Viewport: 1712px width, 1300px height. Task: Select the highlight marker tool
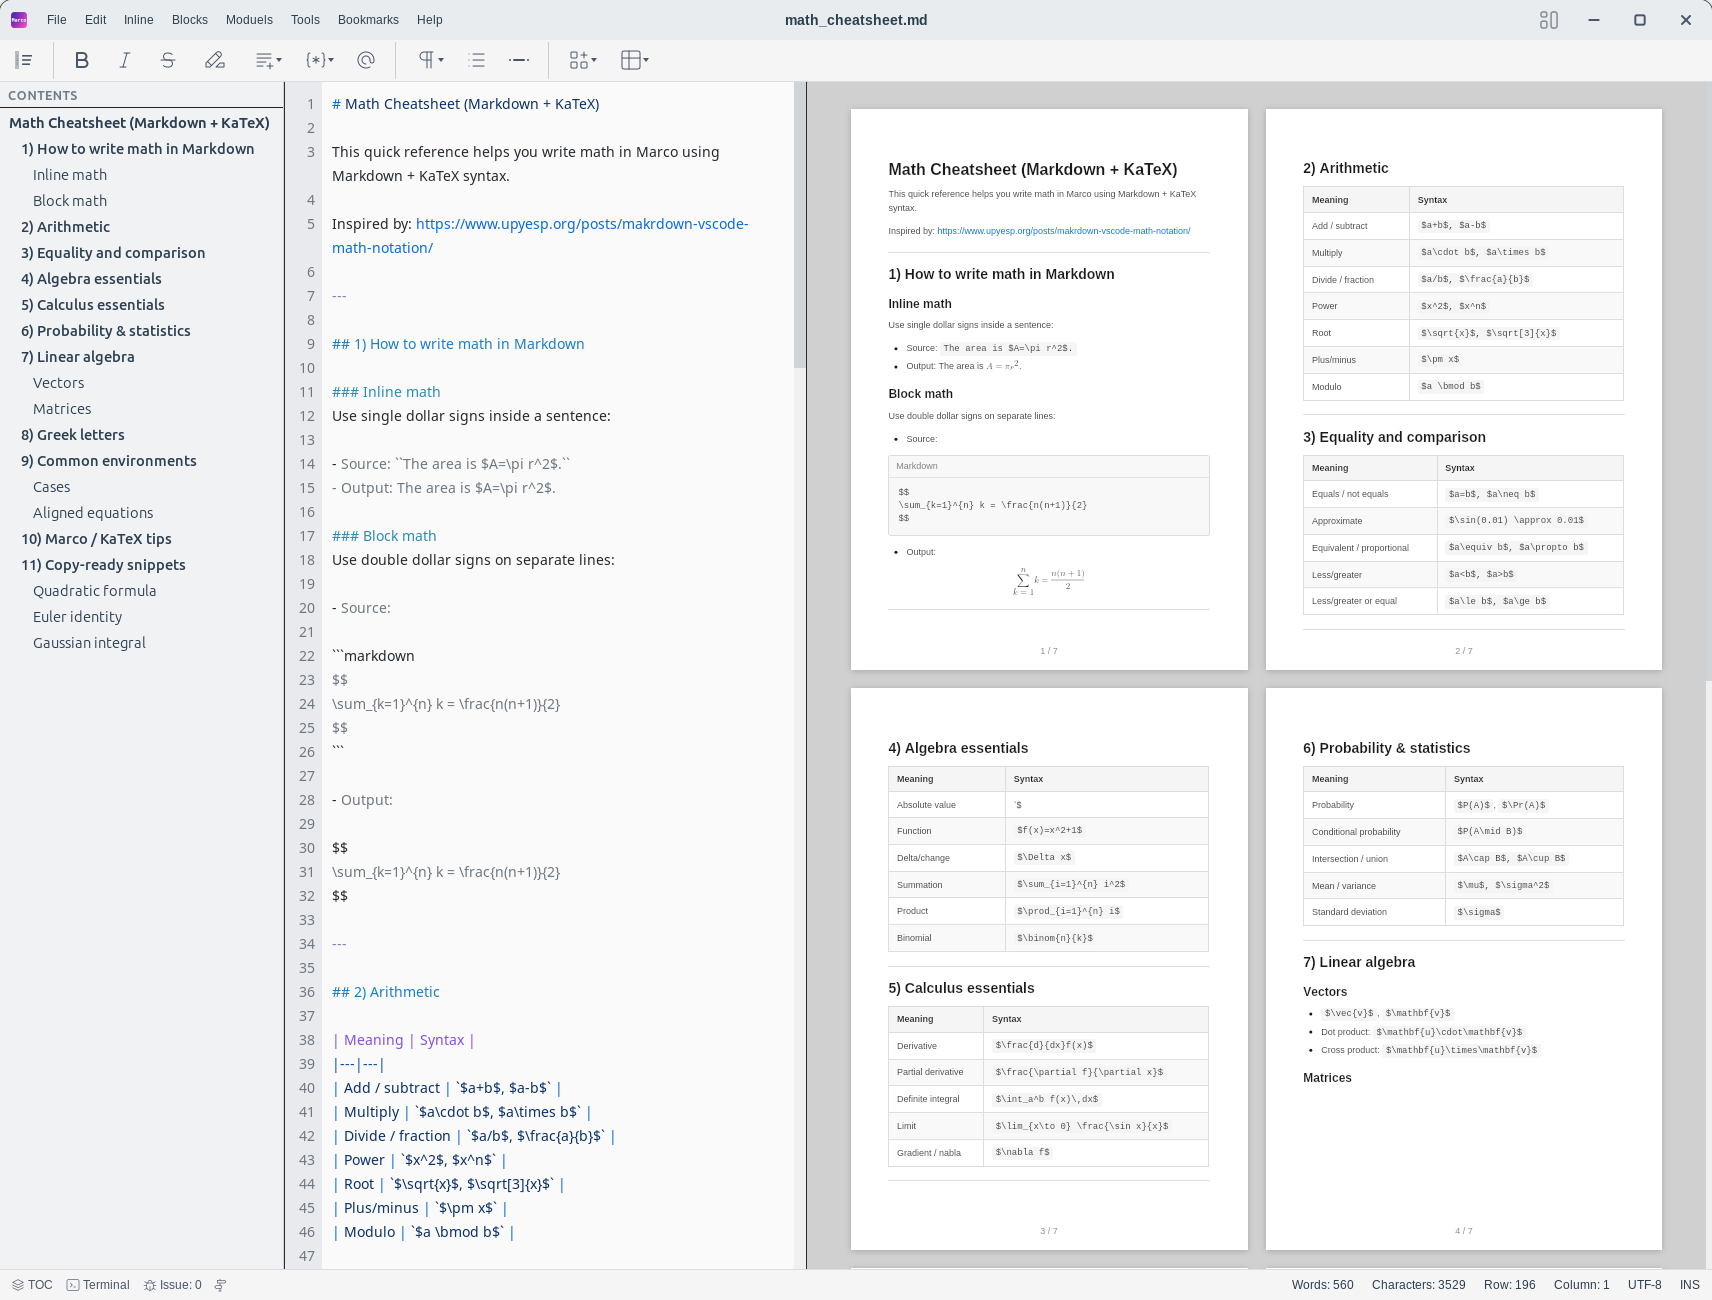click(215, 60)
